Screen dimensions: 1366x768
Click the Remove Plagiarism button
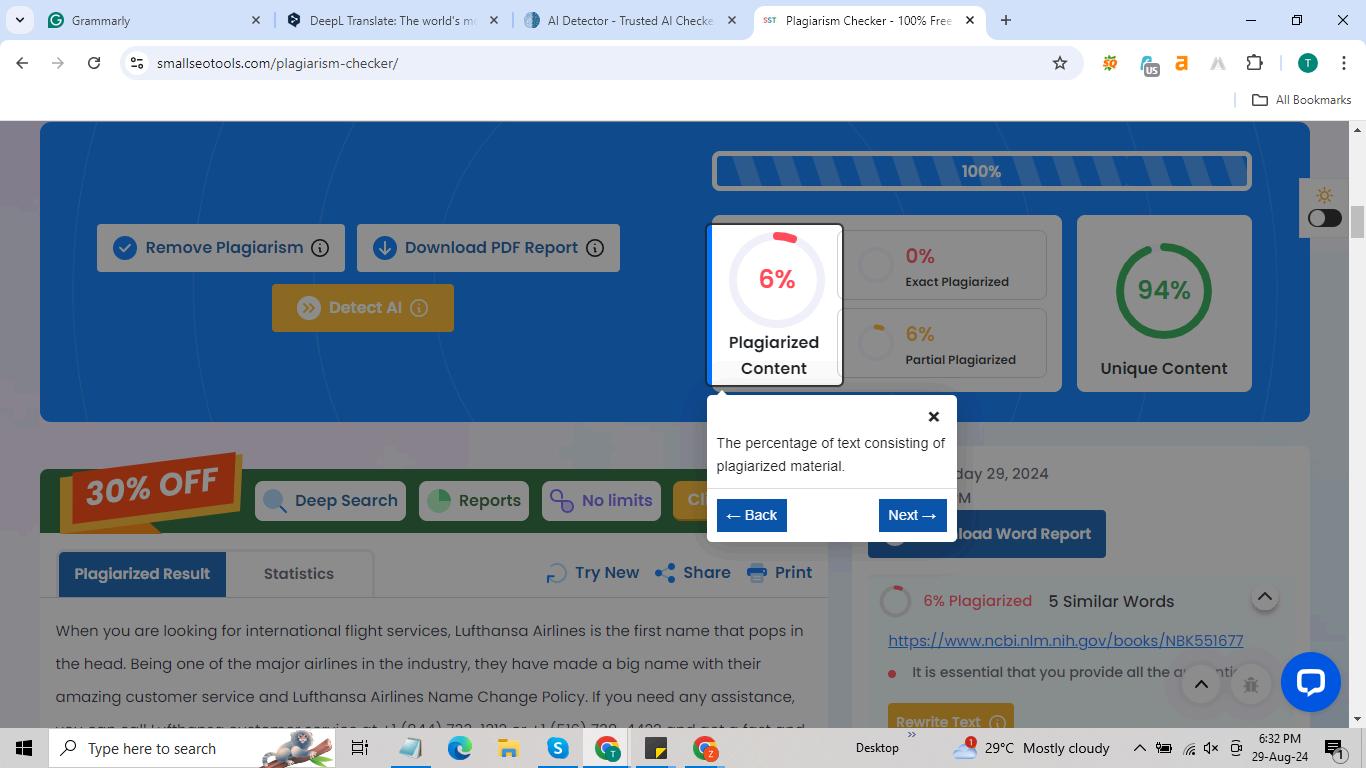pyautogui.click(x=221, y=248)
